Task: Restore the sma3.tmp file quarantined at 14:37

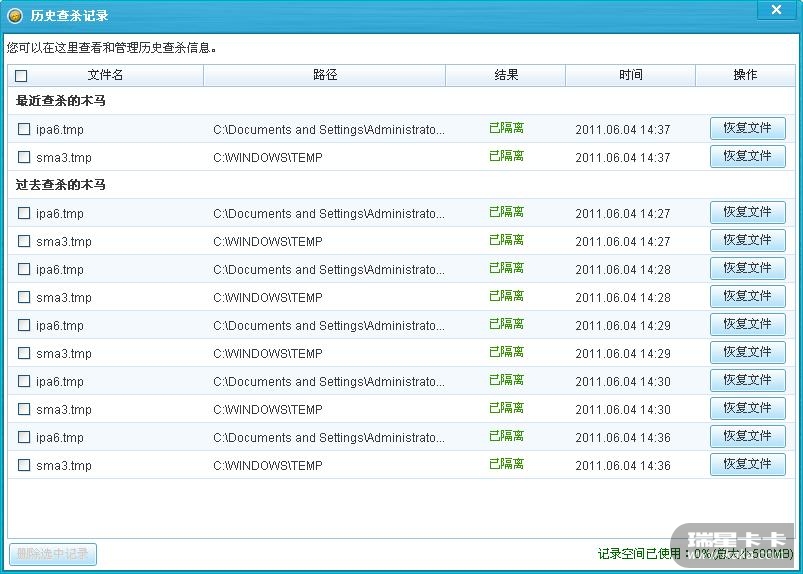Action: pyautogui.click(x=748, y=156)
